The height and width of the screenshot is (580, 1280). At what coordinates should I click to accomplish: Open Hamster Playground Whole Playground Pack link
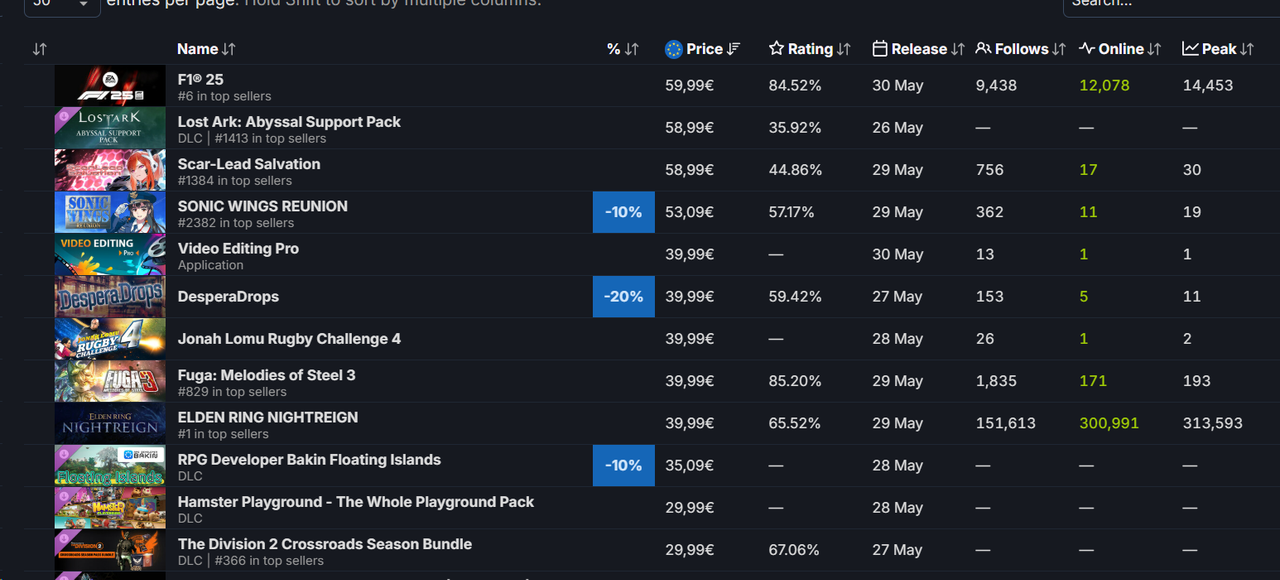click(356, 502)
